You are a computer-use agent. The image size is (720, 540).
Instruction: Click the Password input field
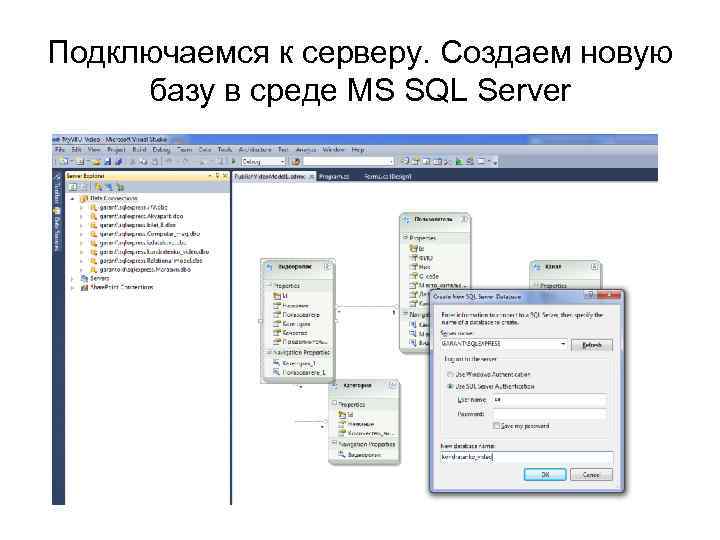pyautogui.click(x=550, y=414)
